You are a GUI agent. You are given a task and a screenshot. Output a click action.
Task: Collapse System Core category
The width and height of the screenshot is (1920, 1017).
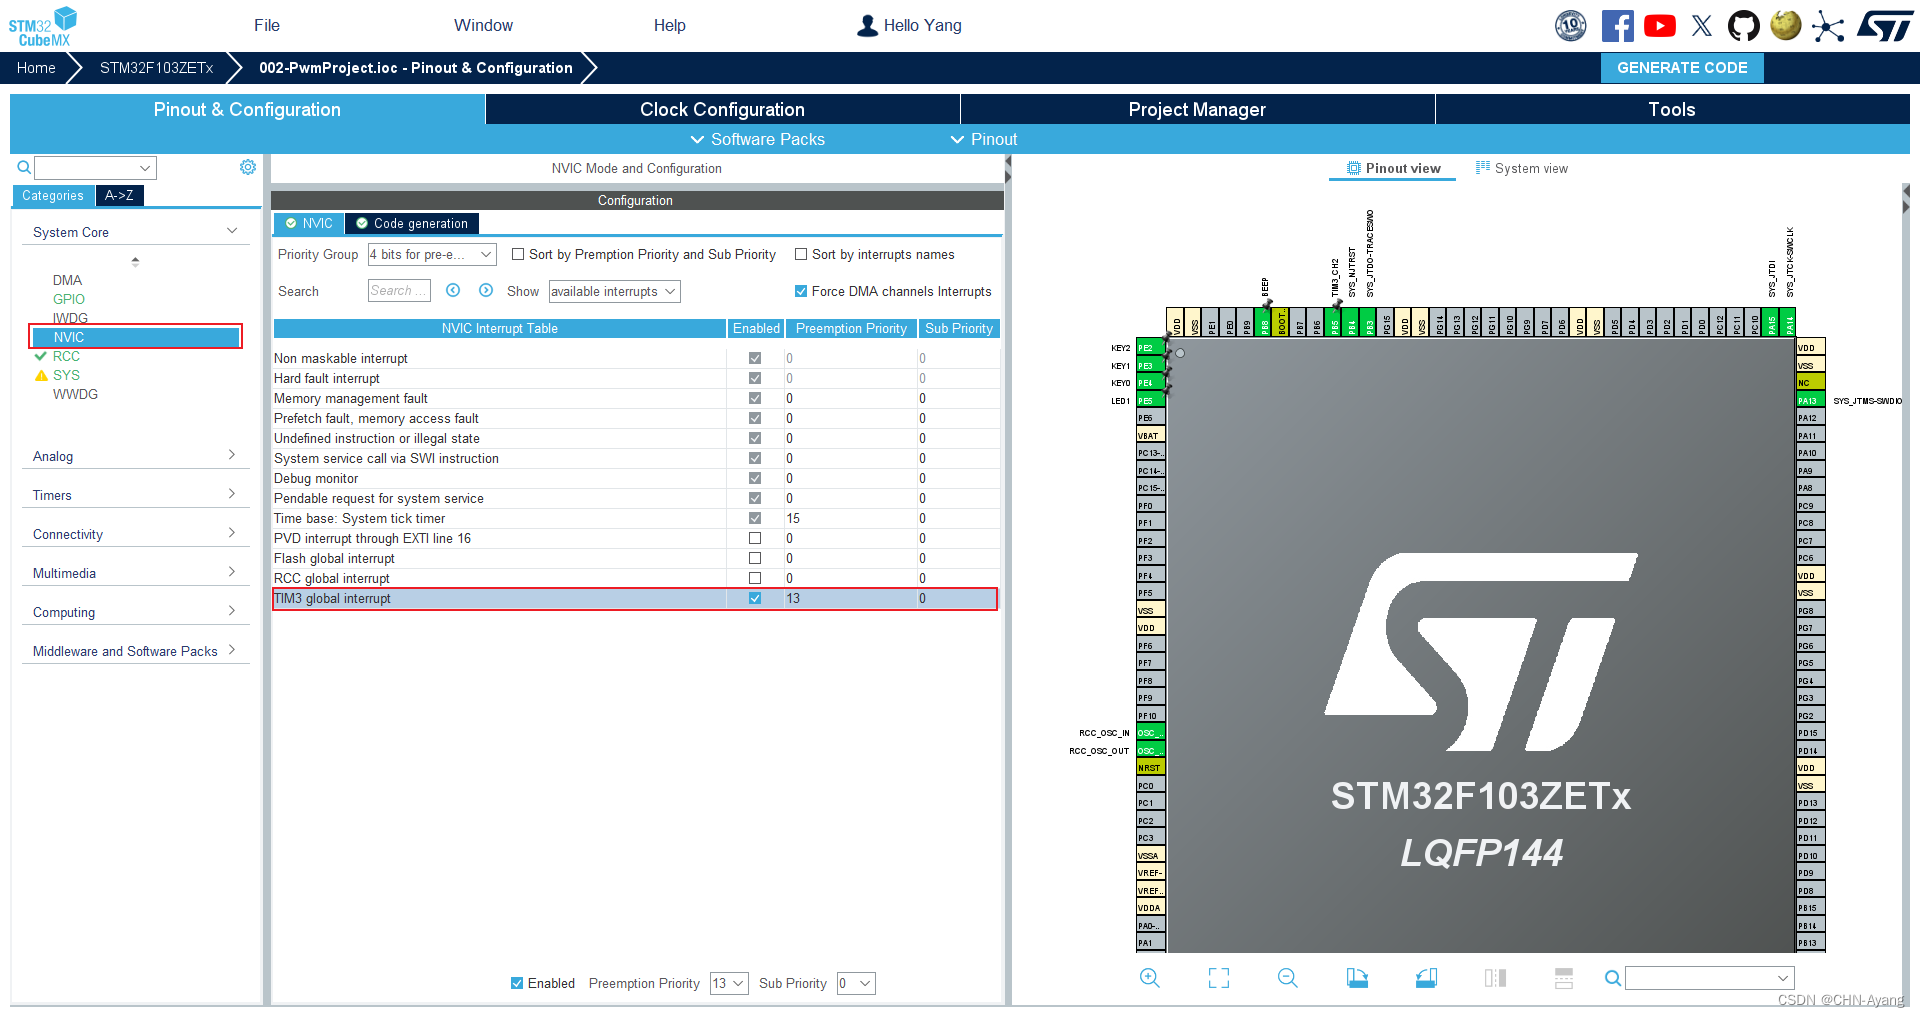135,232
